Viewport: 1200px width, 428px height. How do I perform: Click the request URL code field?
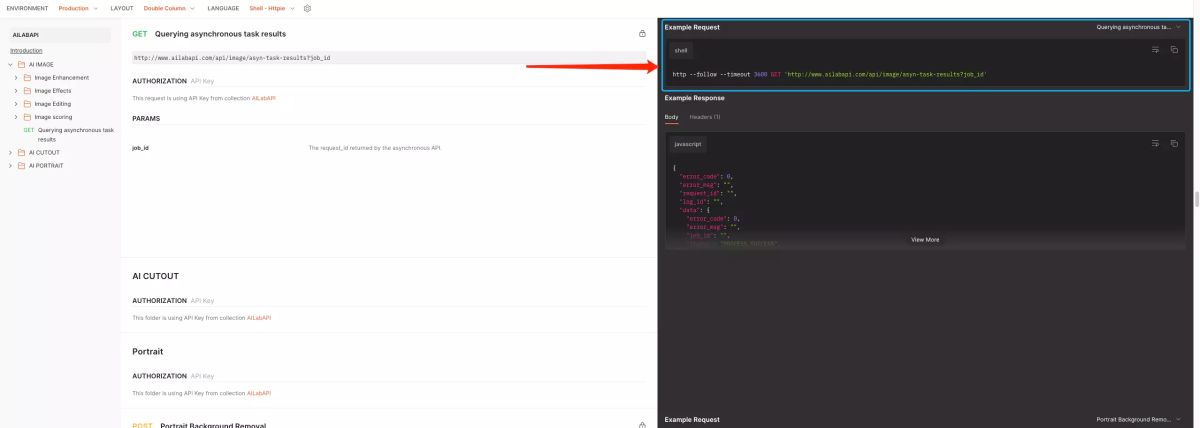click(389, 58)
